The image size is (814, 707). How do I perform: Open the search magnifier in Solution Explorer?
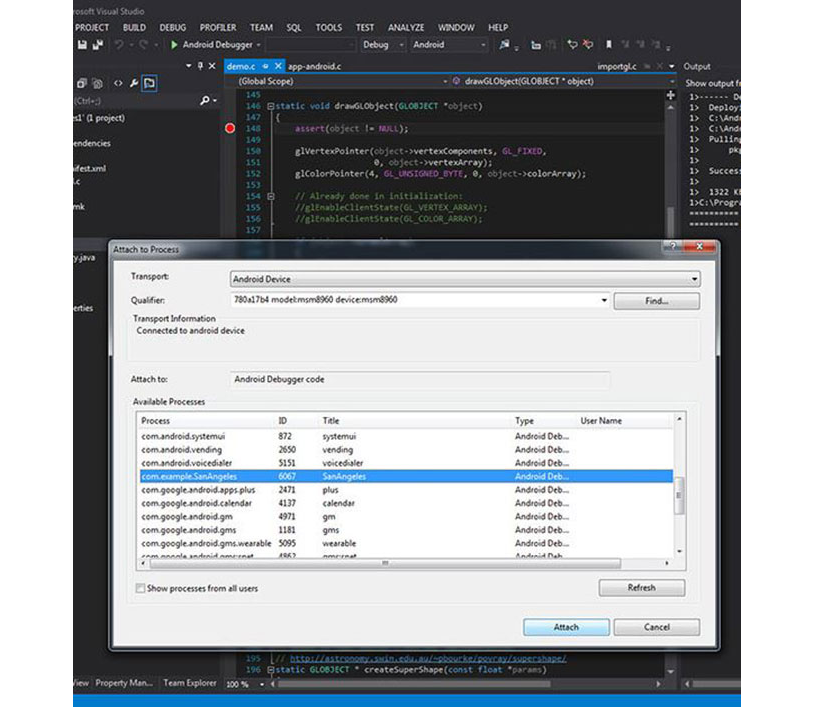pyautogui.click(x=204, y=99)
